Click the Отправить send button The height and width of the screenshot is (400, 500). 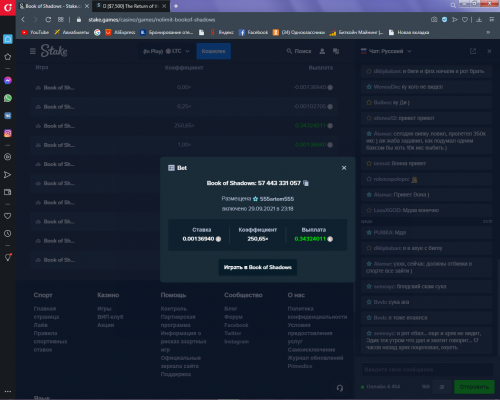[474, 387]
